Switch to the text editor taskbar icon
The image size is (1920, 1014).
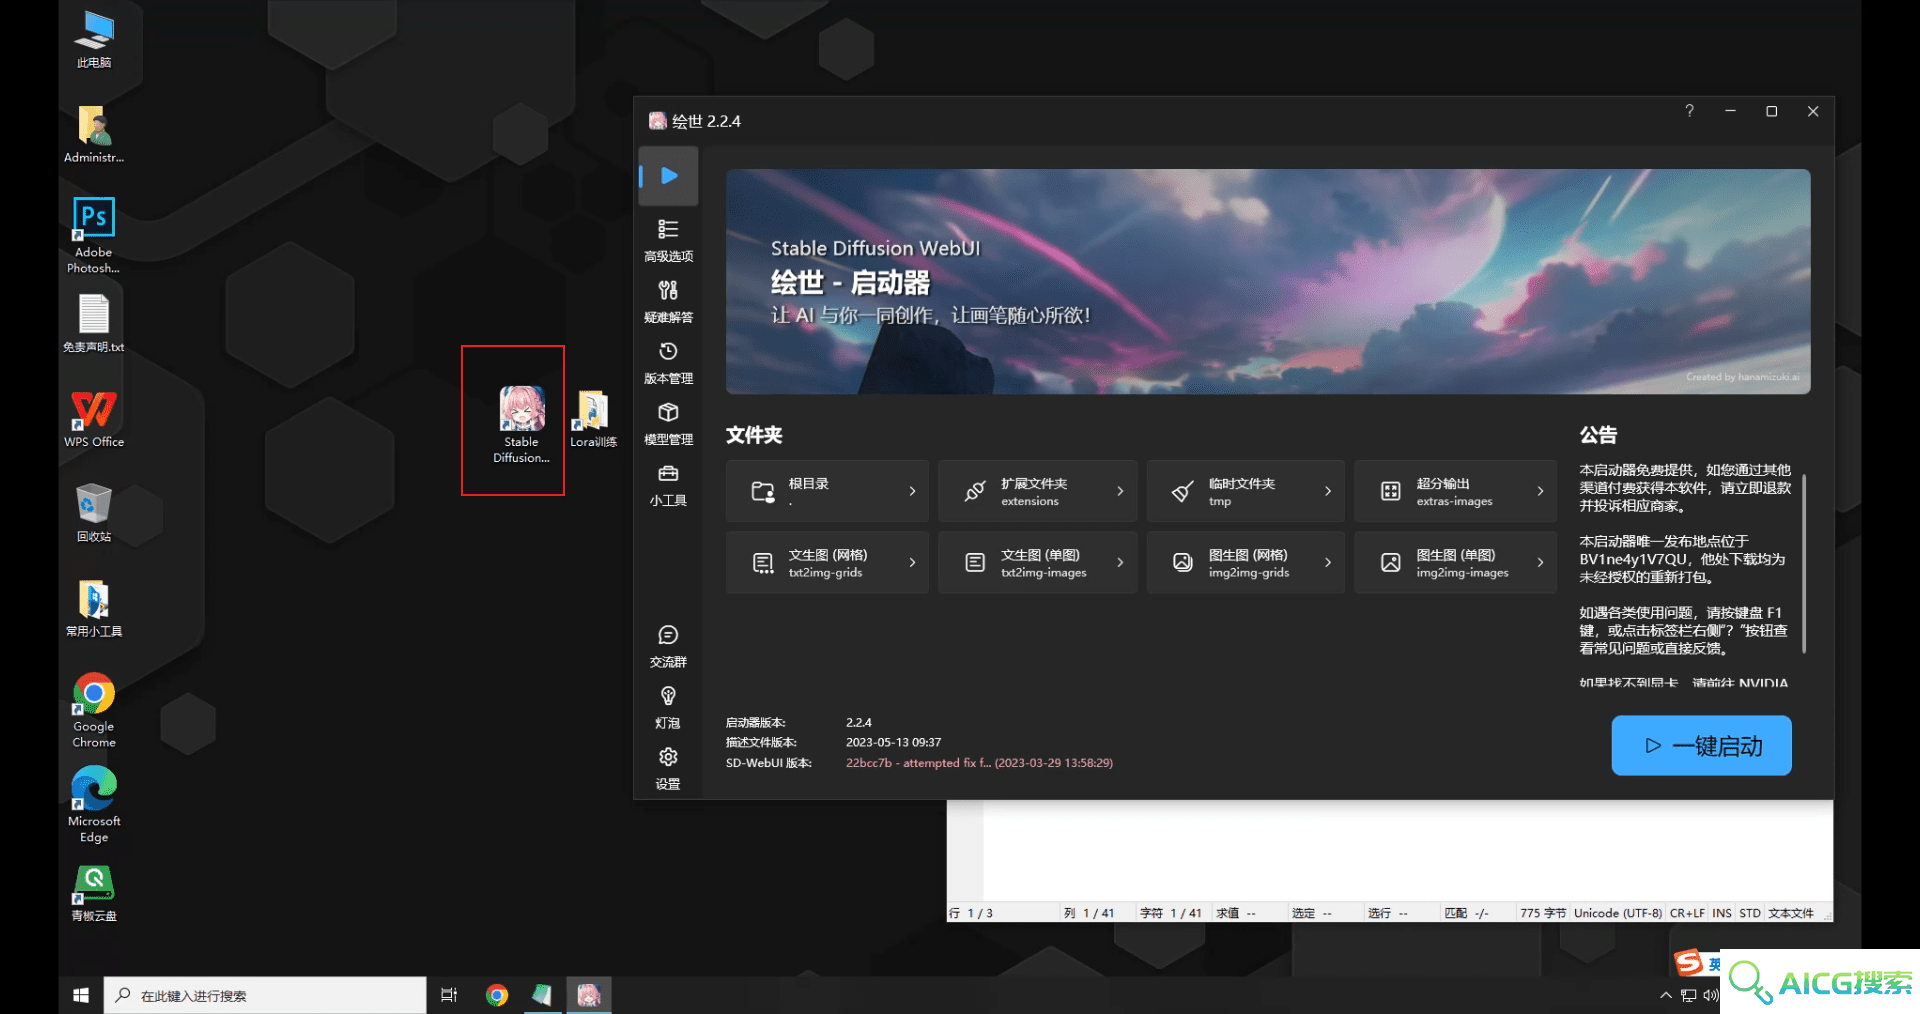click(x=542, y=995)
